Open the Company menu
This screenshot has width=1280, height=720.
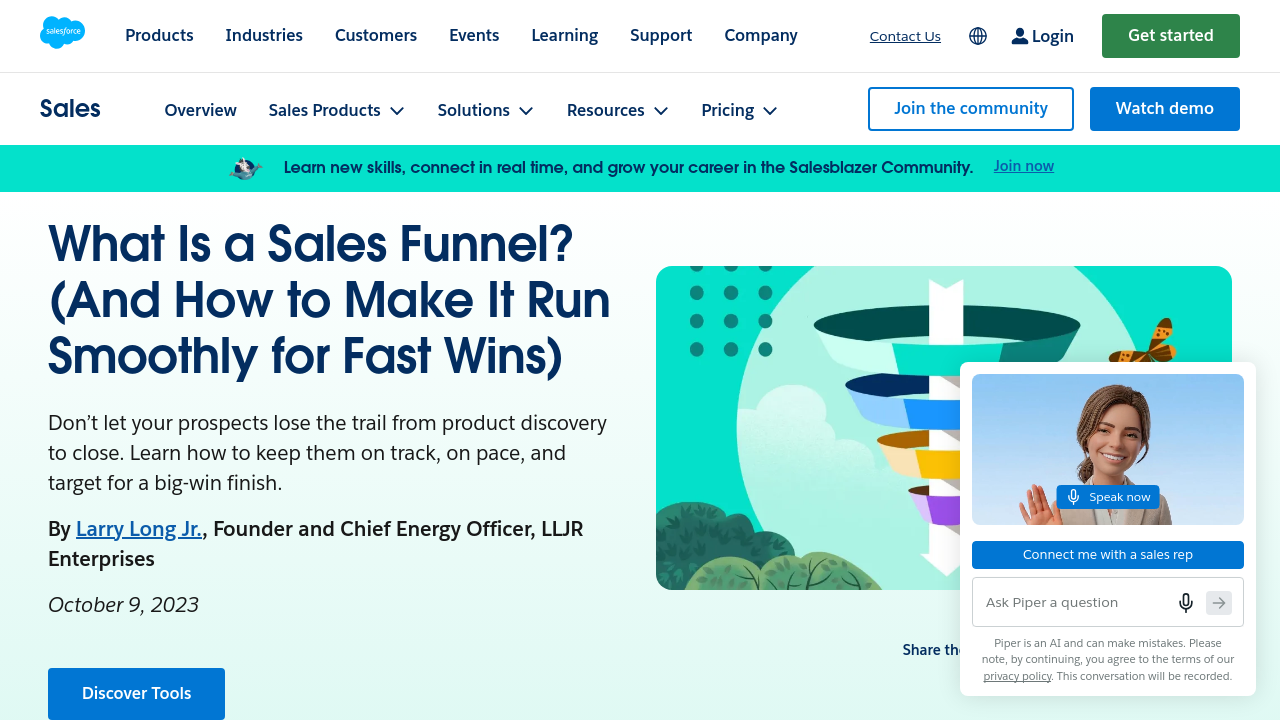click(761, 35)
